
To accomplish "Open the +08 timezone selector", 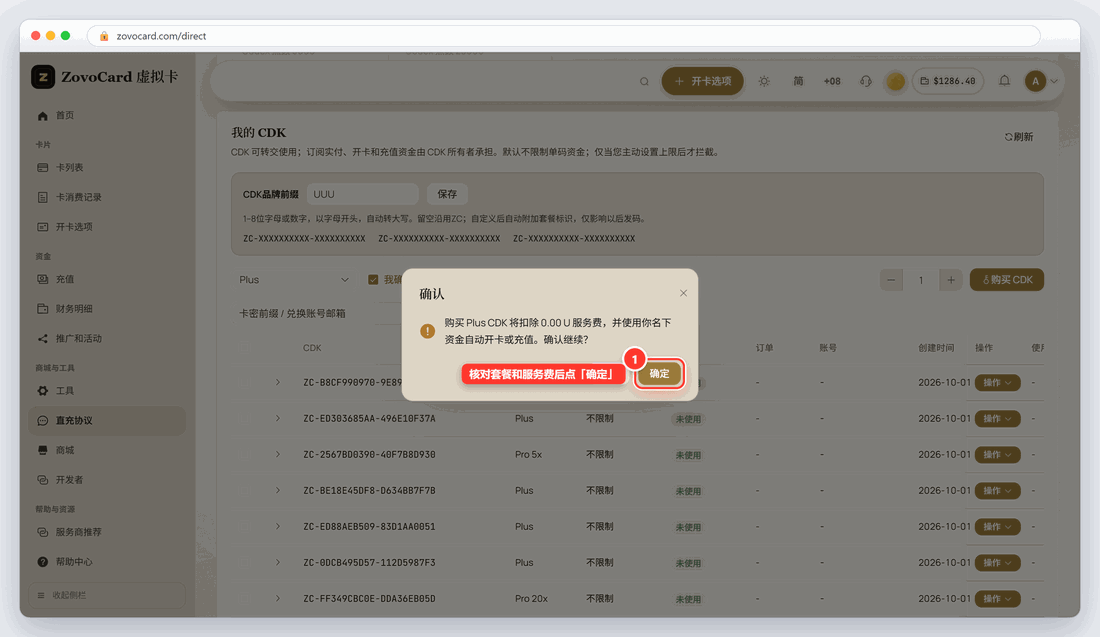I will (x=832, y=81).
